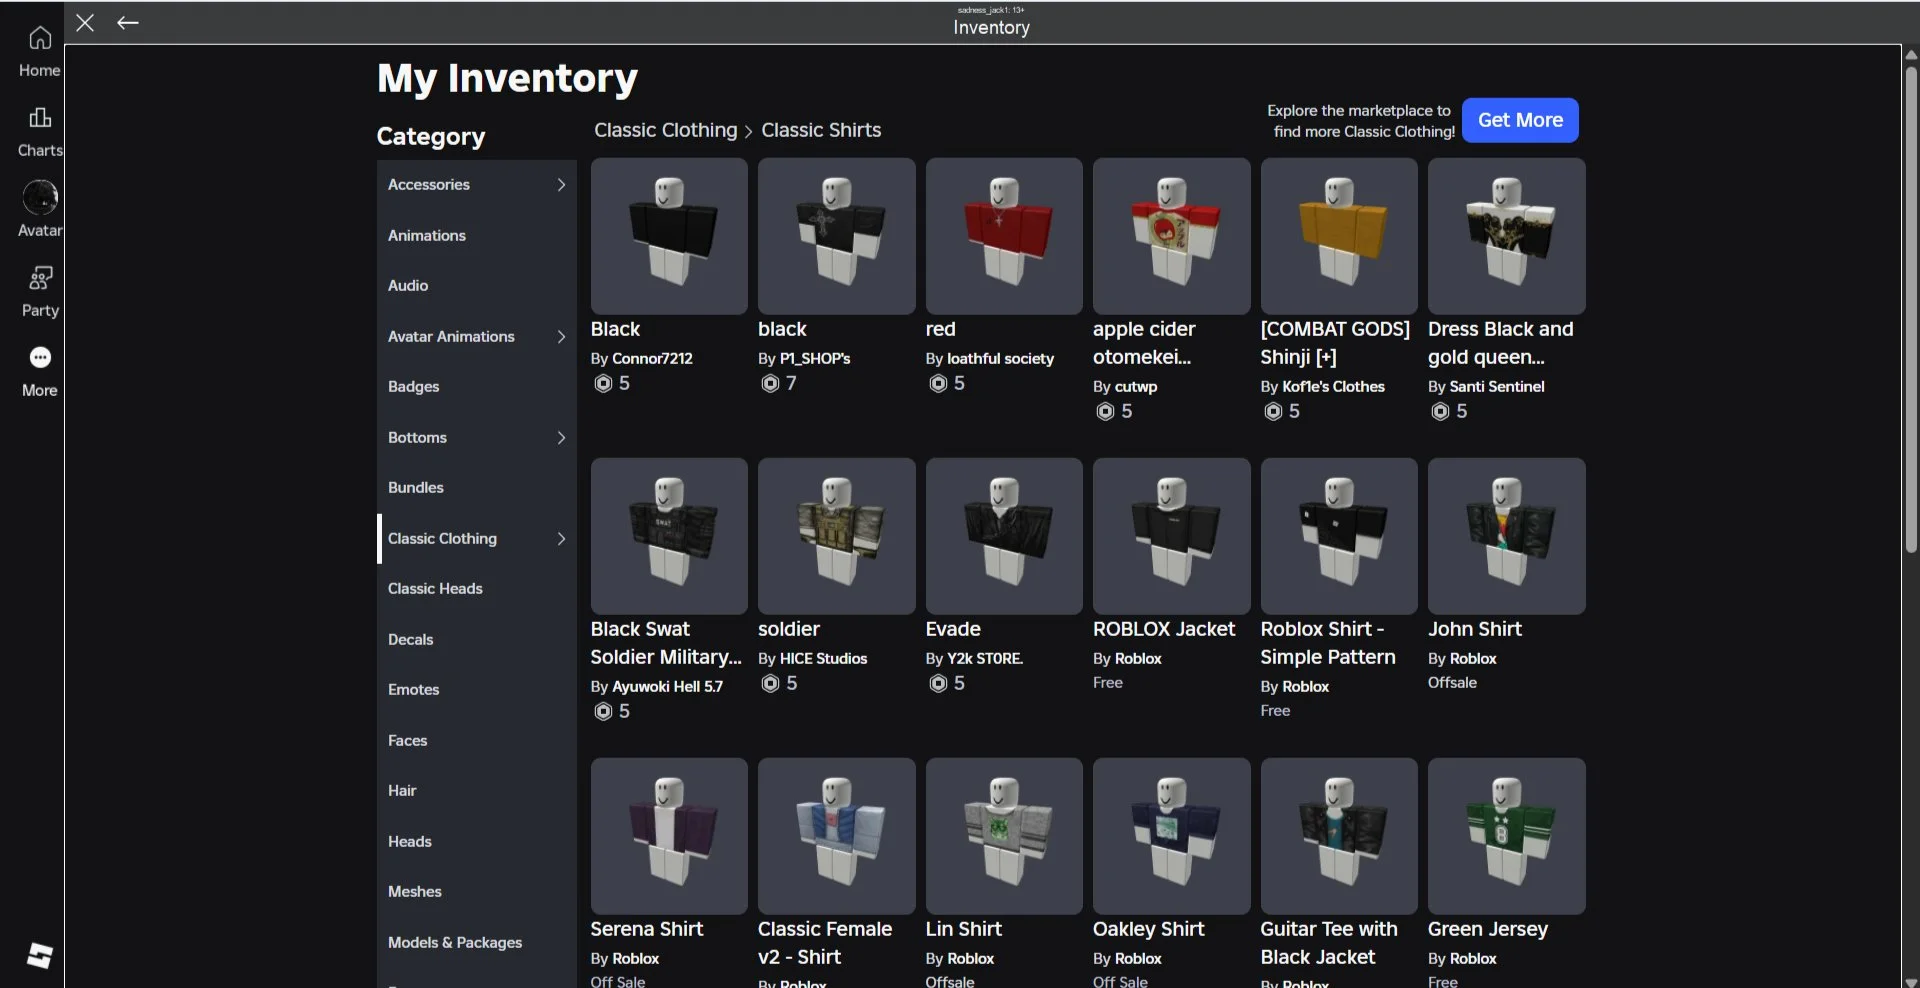Expand the Bottoms category chevron
Image resolution: width=1920 pixels, height=988 pixels.
point(561,438)
